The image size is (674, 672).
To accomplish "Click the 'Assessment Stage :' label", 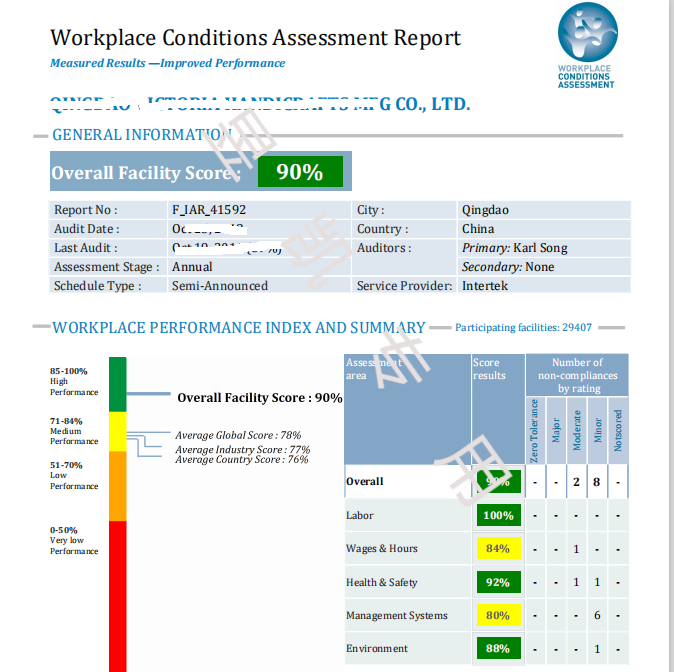I will (x=107, y=267).
